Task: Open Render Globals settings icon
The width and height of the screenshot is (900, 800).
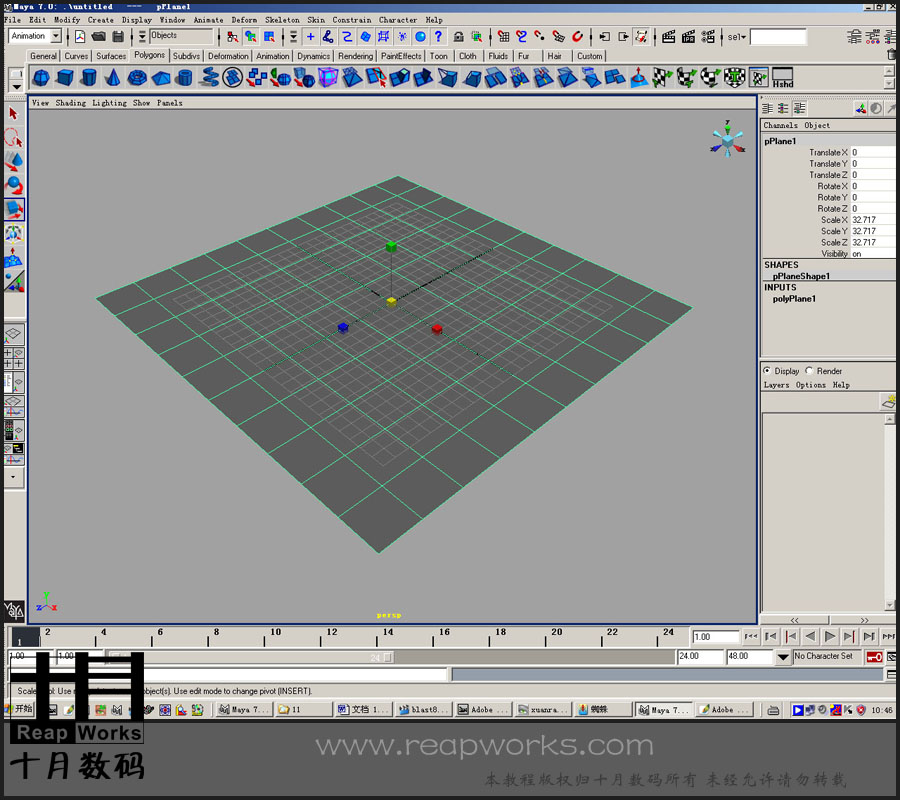Action: tap(708, 37)
